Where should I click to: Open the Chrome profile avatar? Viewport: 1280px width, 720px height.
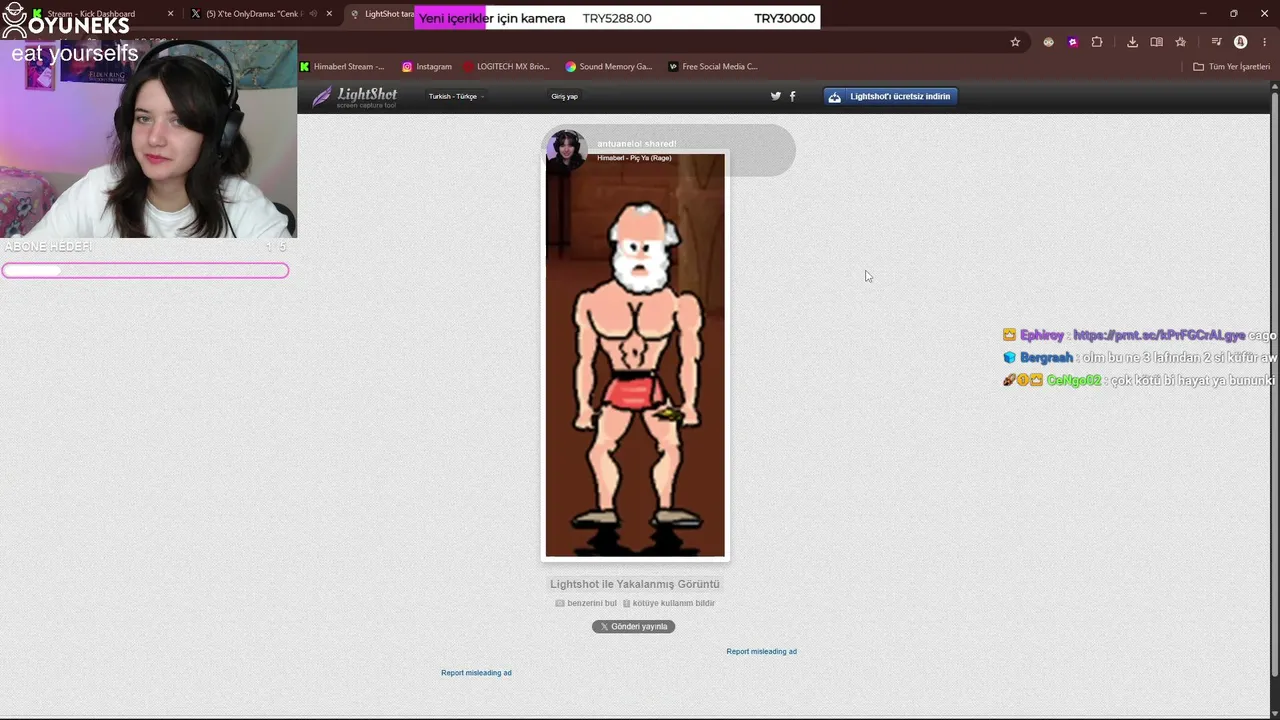(x=1240, y=42)
